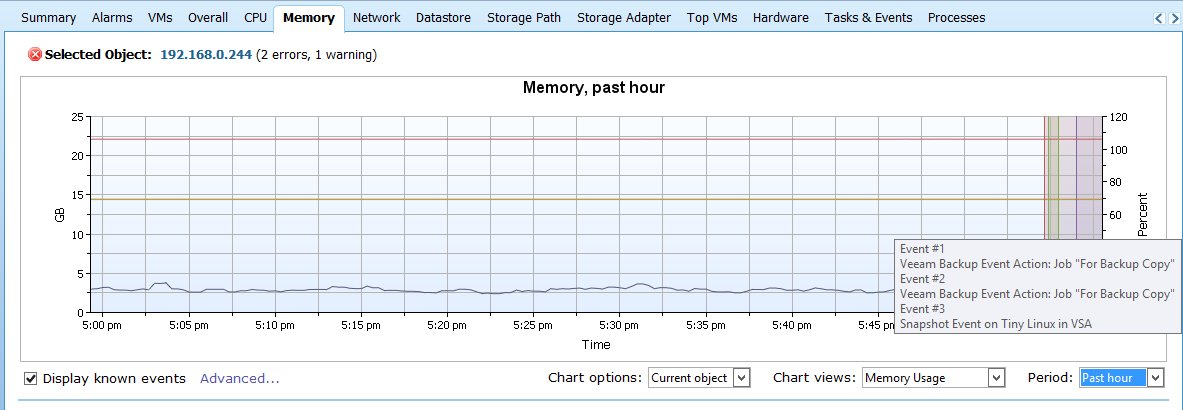Go to Tasks & Events tab
Screen dimensions: 1183x410
point(868,17)
